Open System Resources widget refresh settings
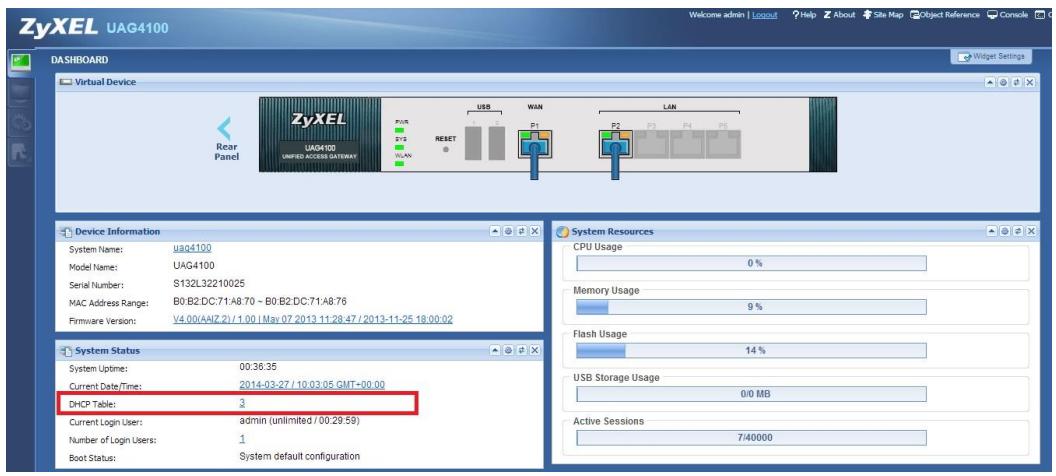Image resolution: width=1056 pixels, height=476 pixels. coord(1005,231)
